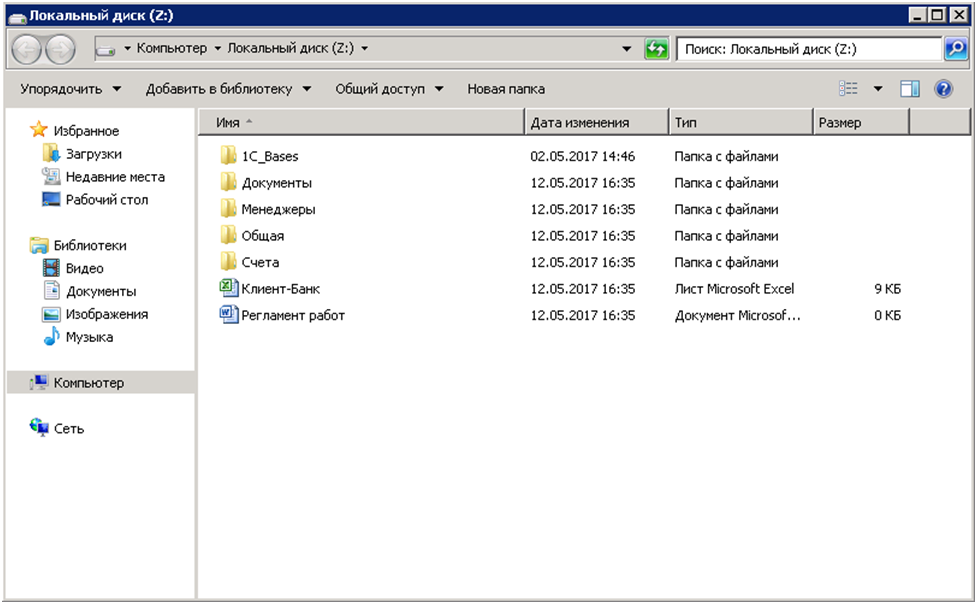Expand the arrow before Компьютер breadcrumb
This screenshot has width=977, height=604.
pyautogui.click(x=127, y=49)
